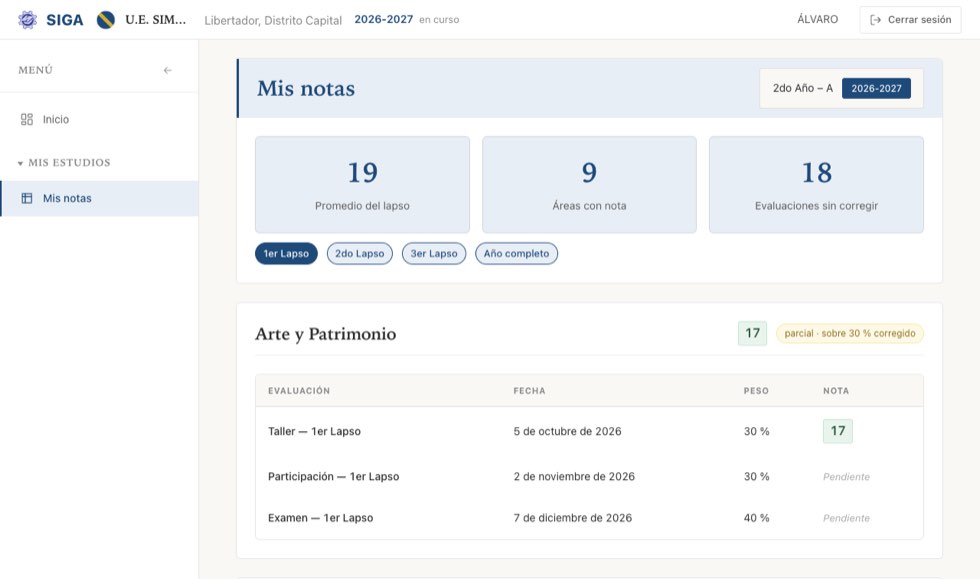Click the Arte y Patrimonio heading

coord(326,334)
